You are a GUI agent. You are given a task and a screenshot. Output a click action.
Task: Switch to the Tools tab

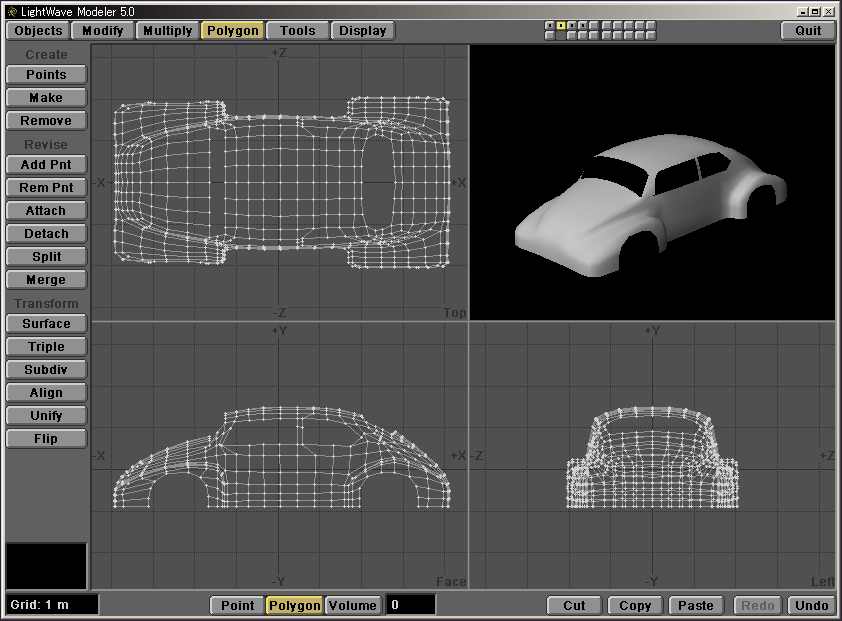[297, 30]
